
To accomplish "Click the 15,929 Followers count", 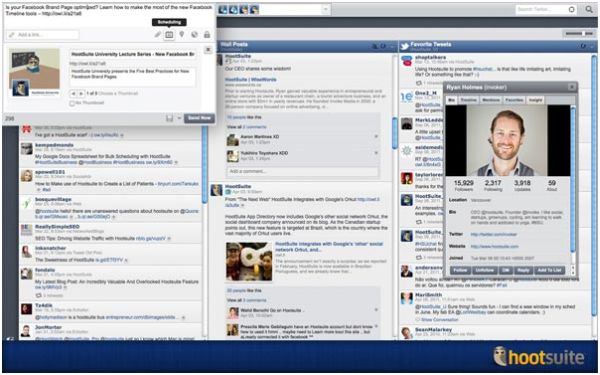I will click(463, 186).
